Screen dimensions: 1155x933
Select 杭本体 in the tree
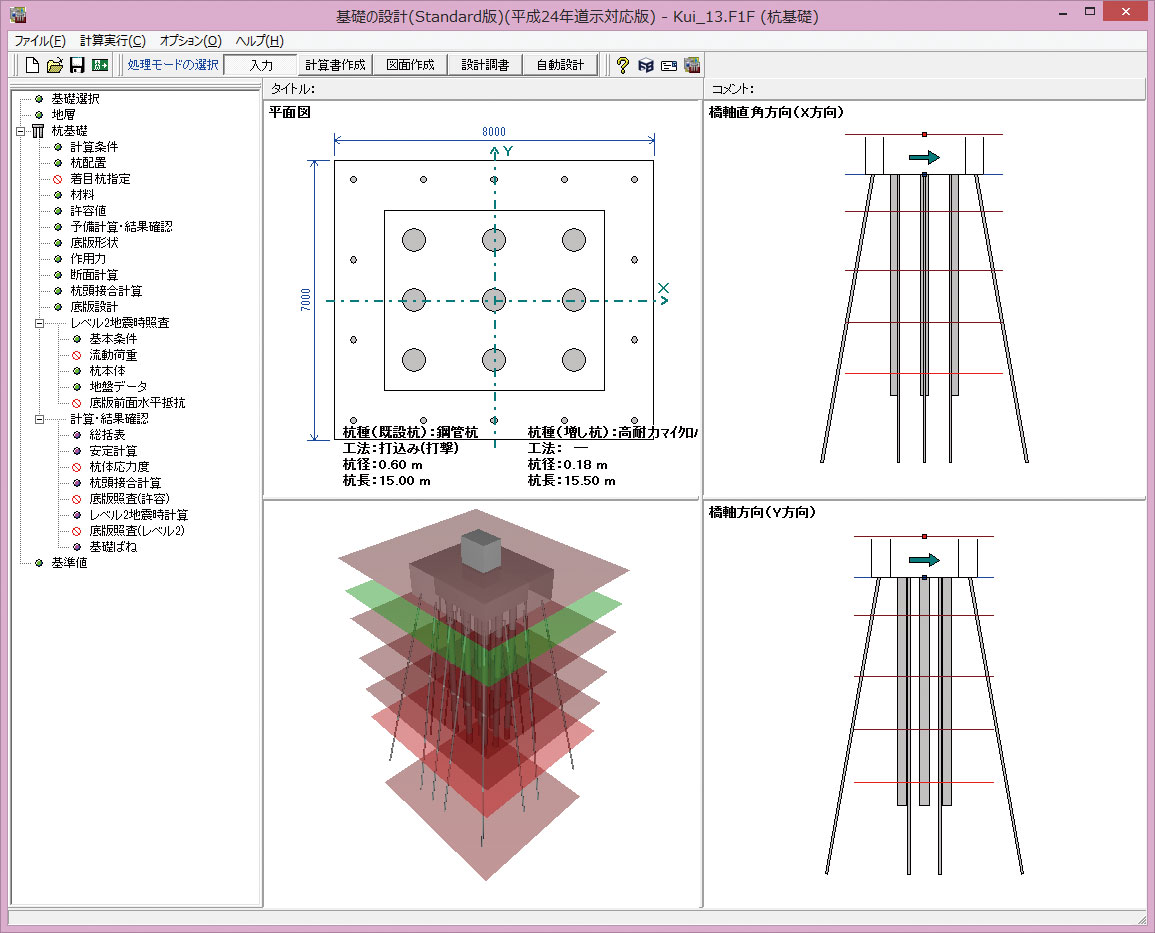pyautogui.click(x=108, y=371)
